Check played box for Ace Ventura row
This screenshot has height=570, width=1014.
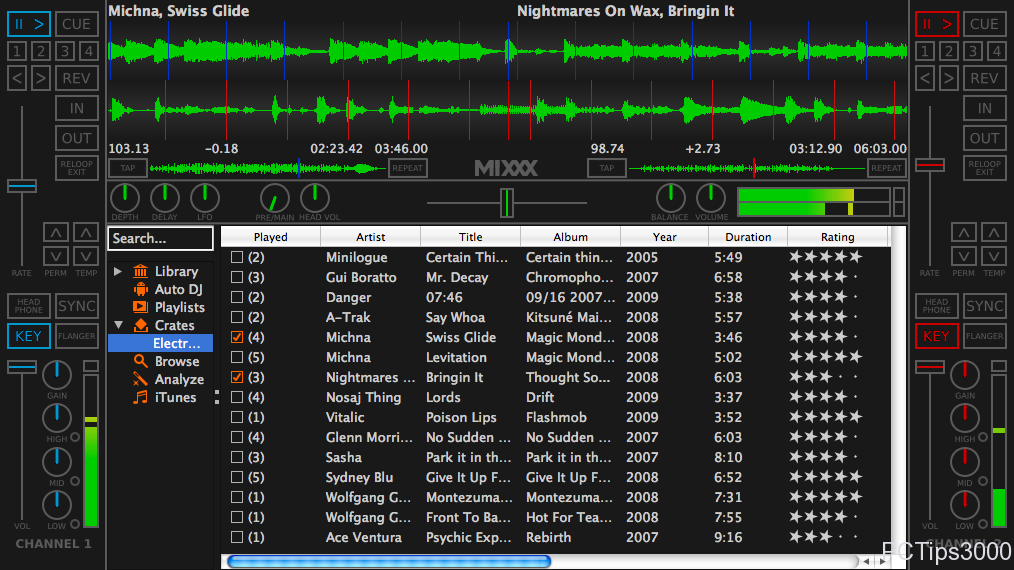tap(237, 537)
